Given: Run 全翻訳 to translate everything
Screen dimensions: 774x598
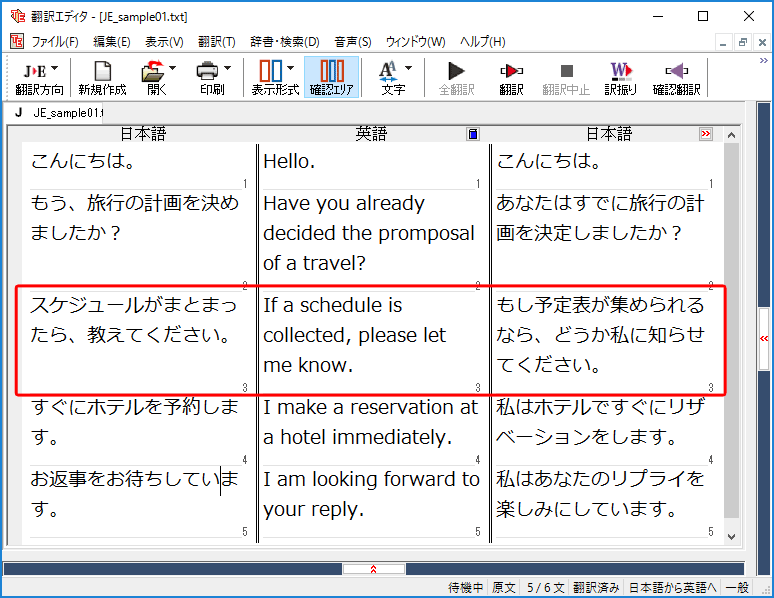Looking at the screenshot, I should (x=457, y=78).
